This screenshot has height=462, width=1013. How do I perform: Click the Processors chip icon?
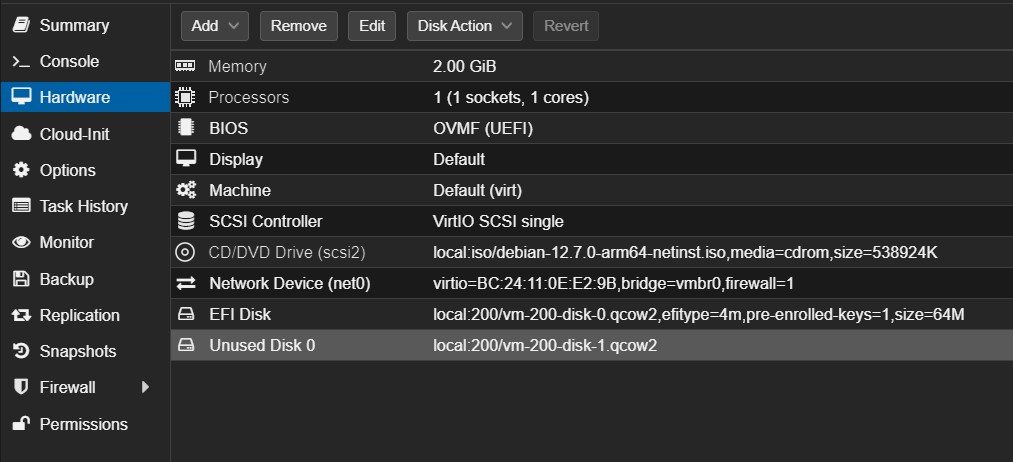(x=185, y=97)
